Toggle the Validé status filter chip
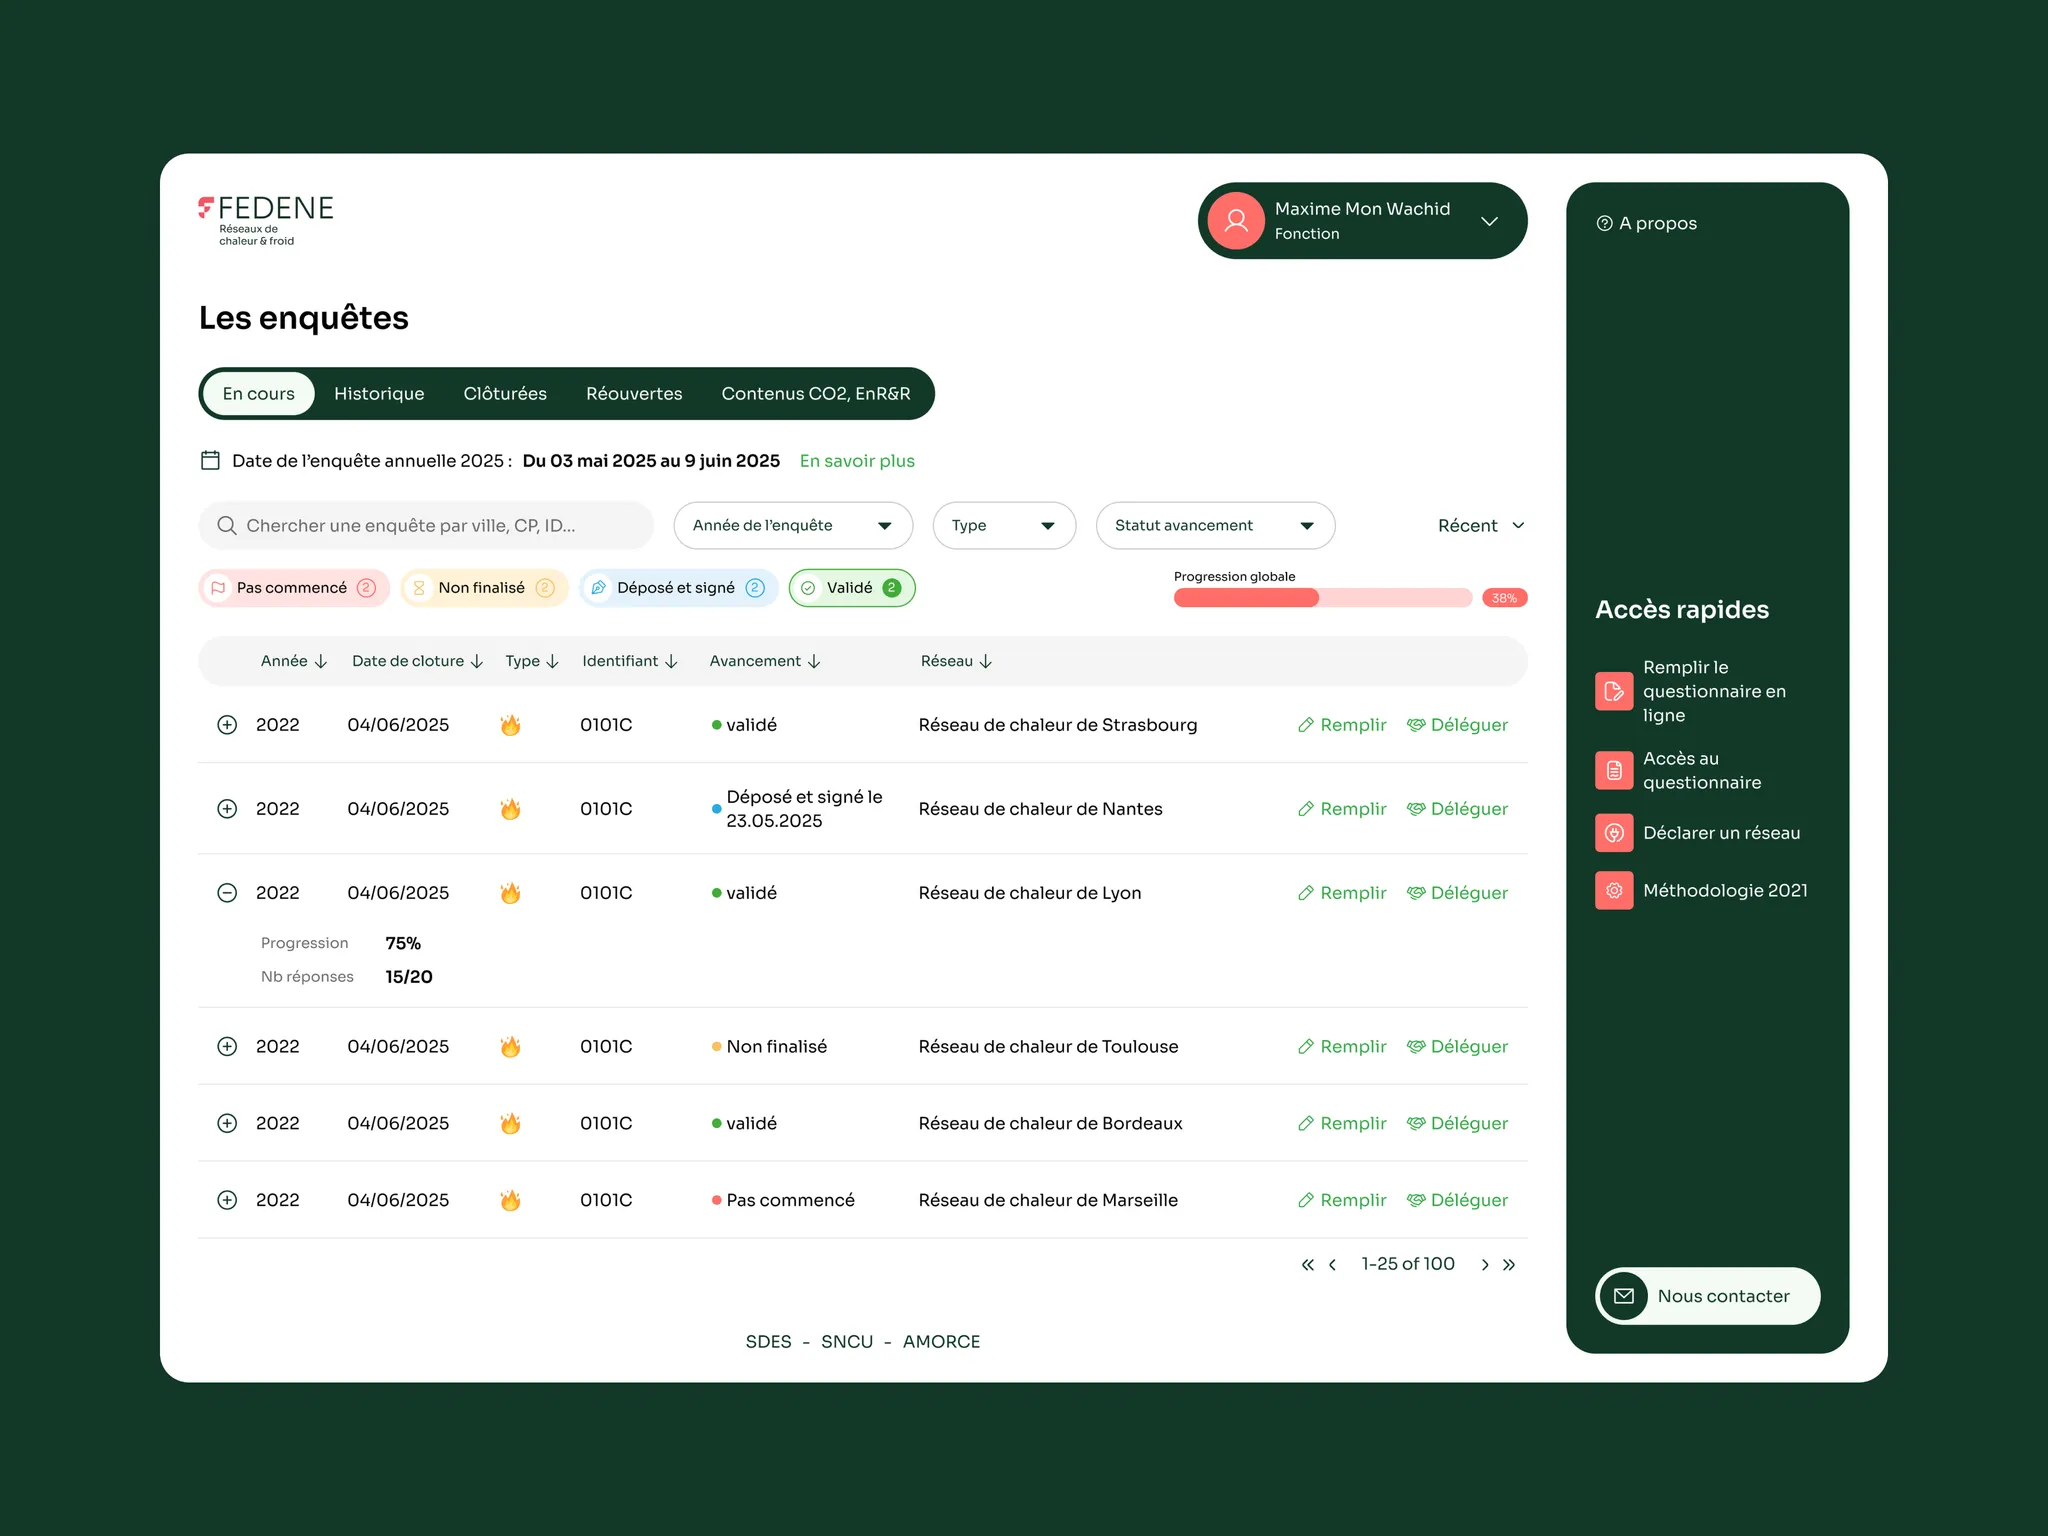This screenshot has width=2048, height=1536. coord(852,588)
